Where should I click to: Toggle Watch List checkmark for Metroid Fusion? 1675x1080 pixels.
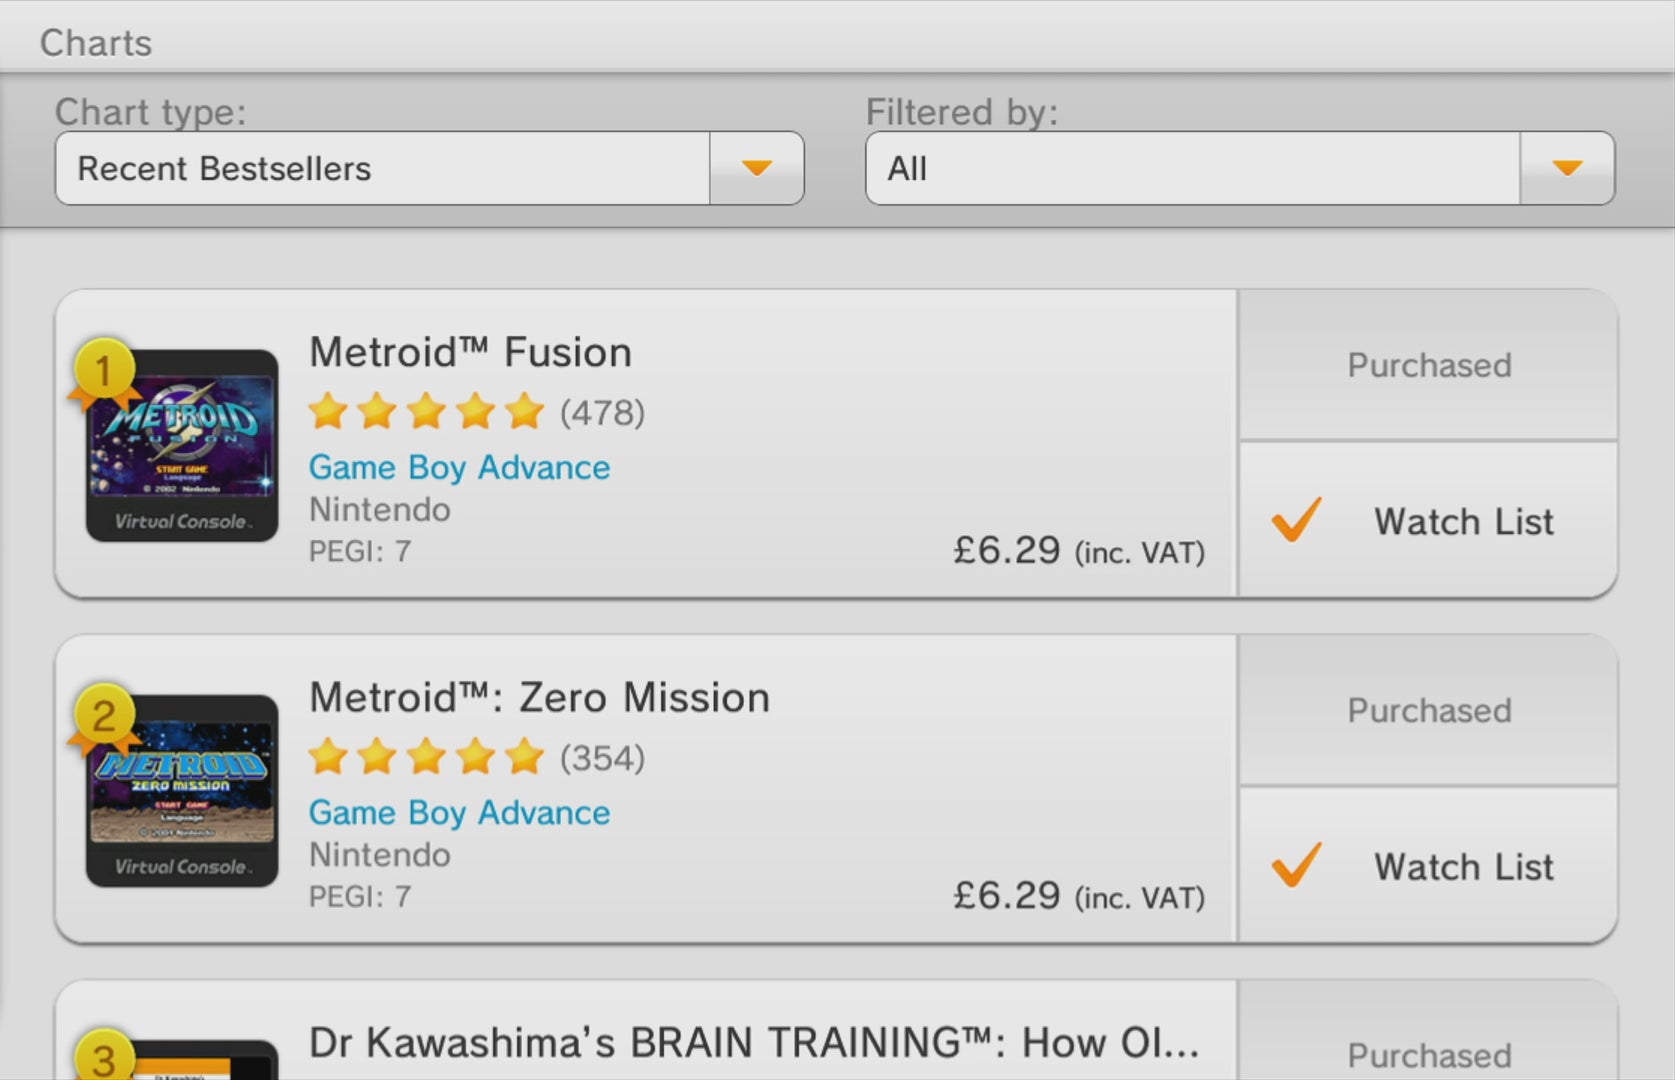1296,520
